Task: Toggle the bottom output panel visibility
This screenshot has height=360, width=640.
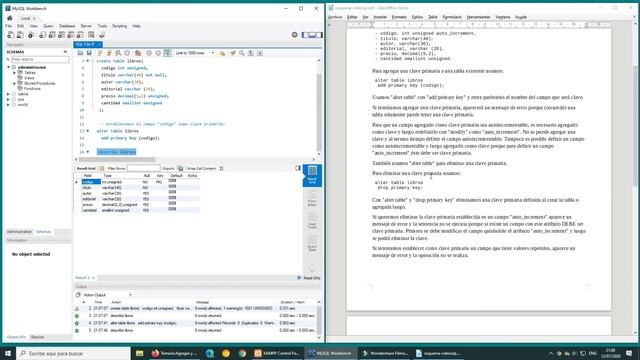Action: 312,35
